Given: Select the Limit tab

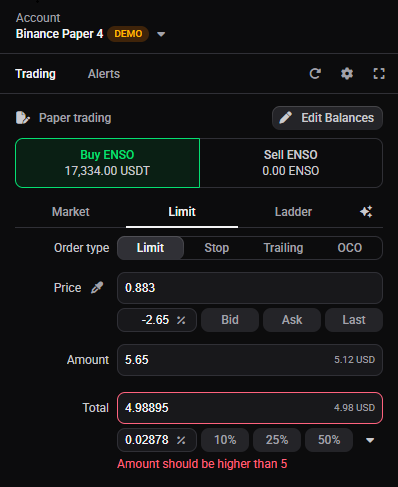Looking at the screenshot, I should tap(182, 212).
